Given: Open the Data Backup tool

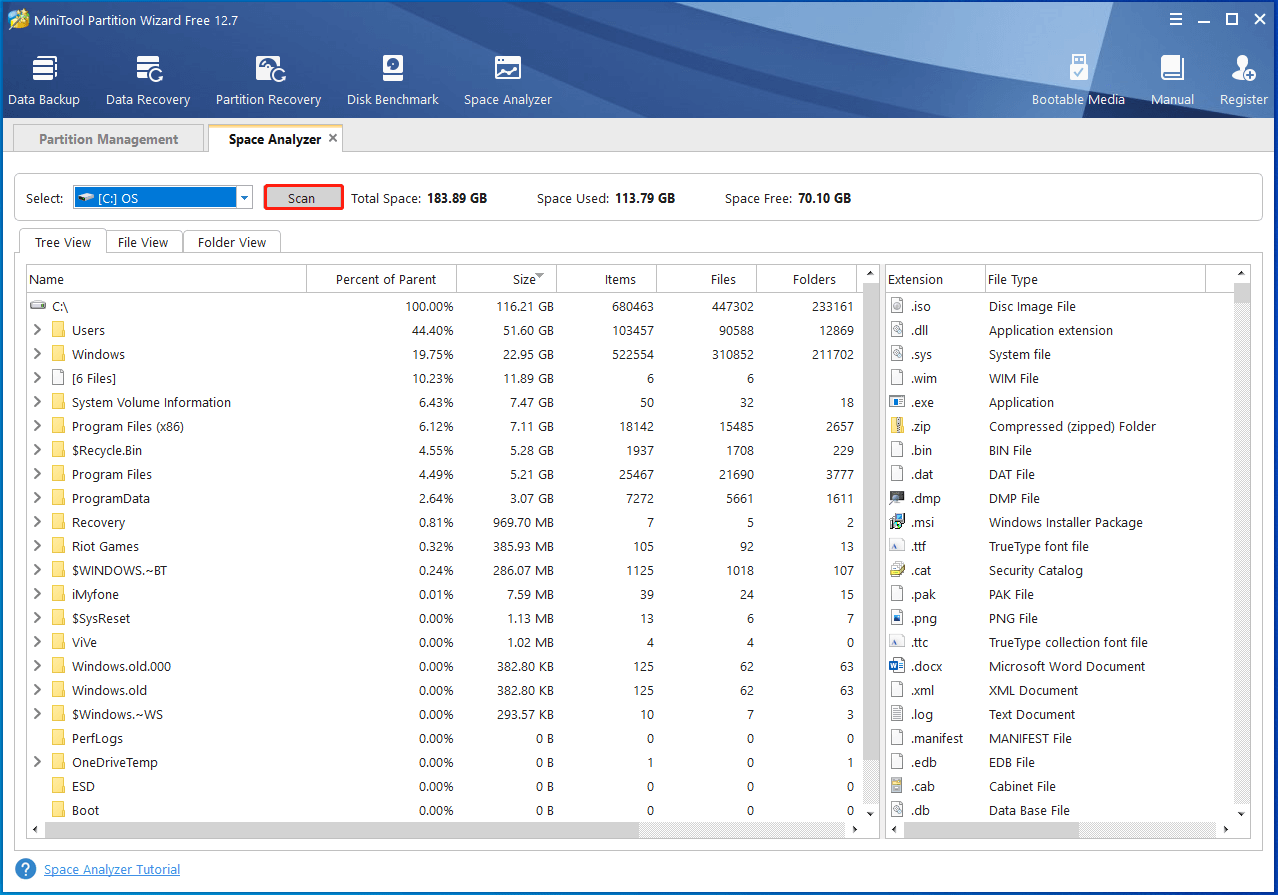Looking at the screenshot, I should (44, 80).
